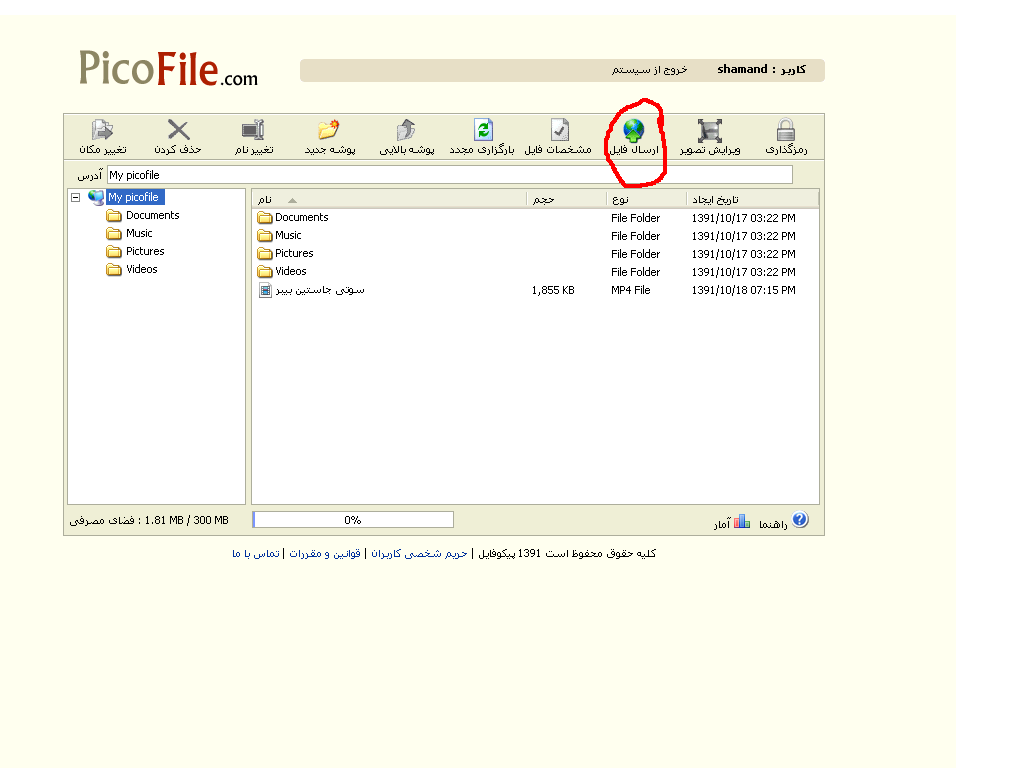Sort files by the name column header
The image size is (1024, 768).
point(389,199)
